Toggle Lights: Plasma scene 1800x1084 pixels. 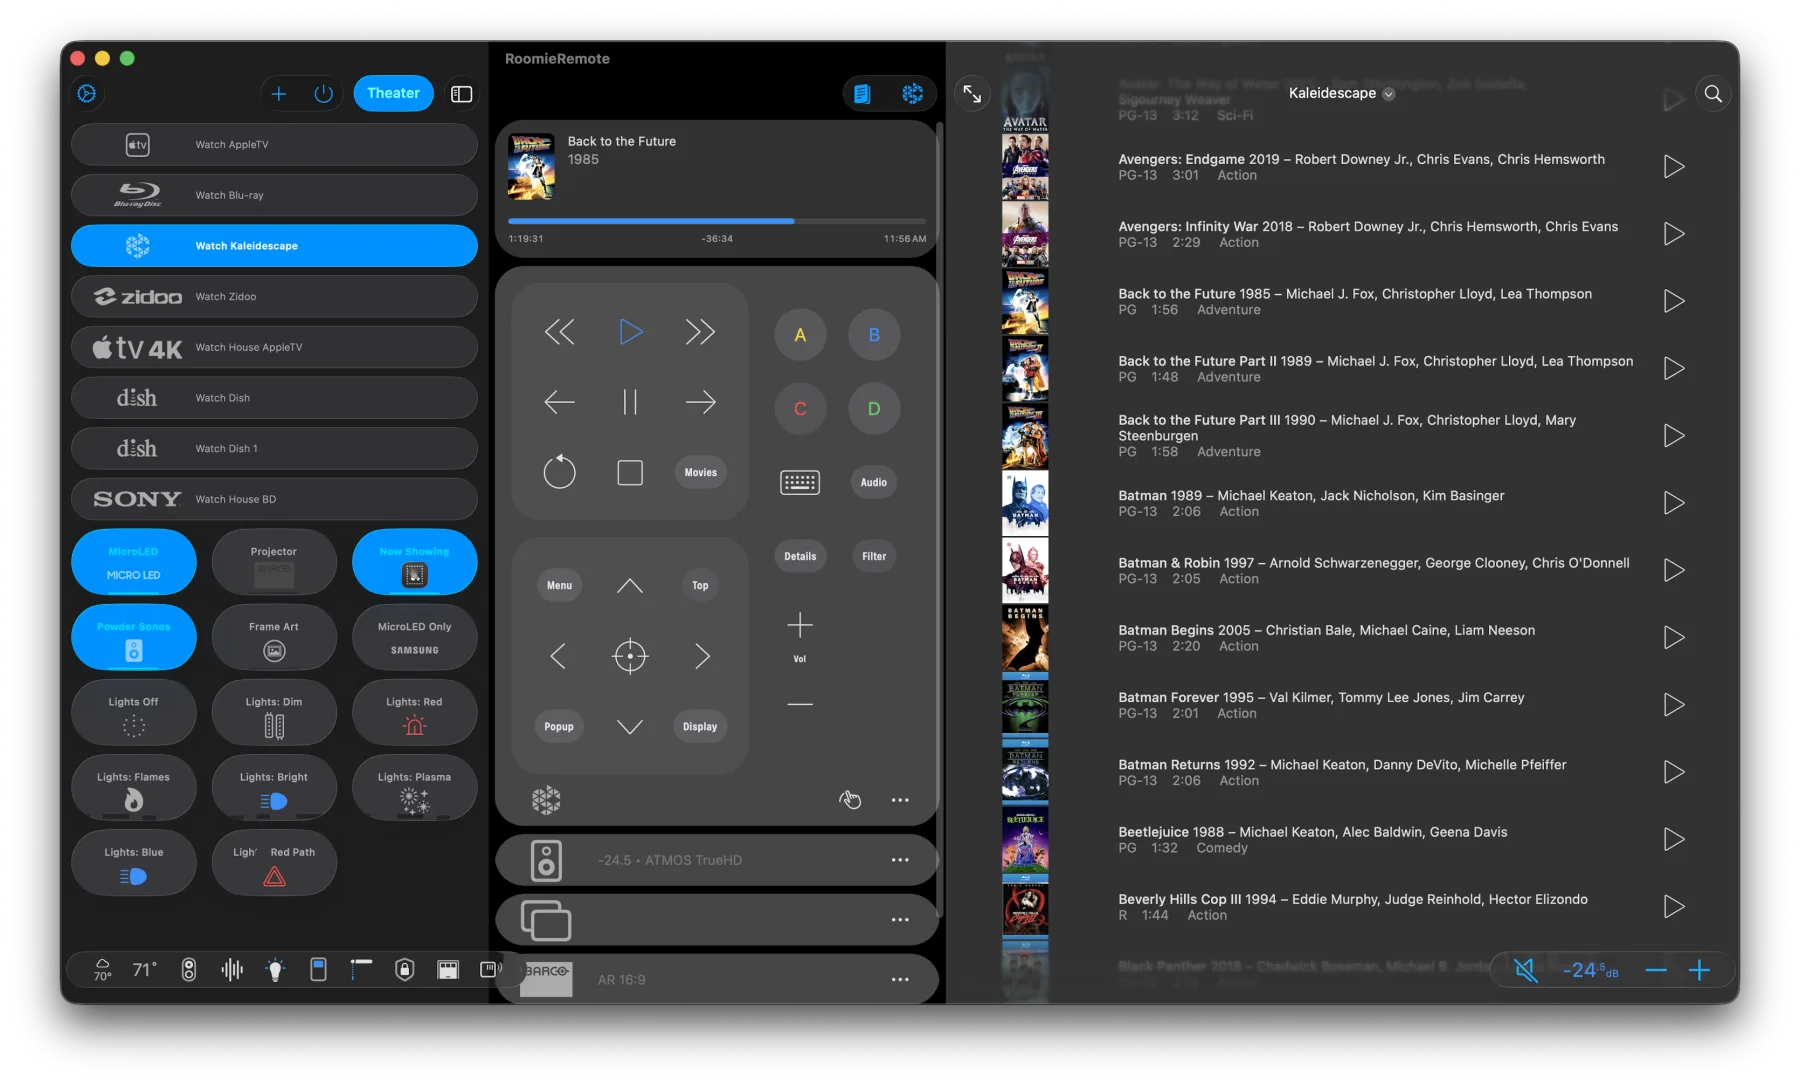click(x=414, y=788)
